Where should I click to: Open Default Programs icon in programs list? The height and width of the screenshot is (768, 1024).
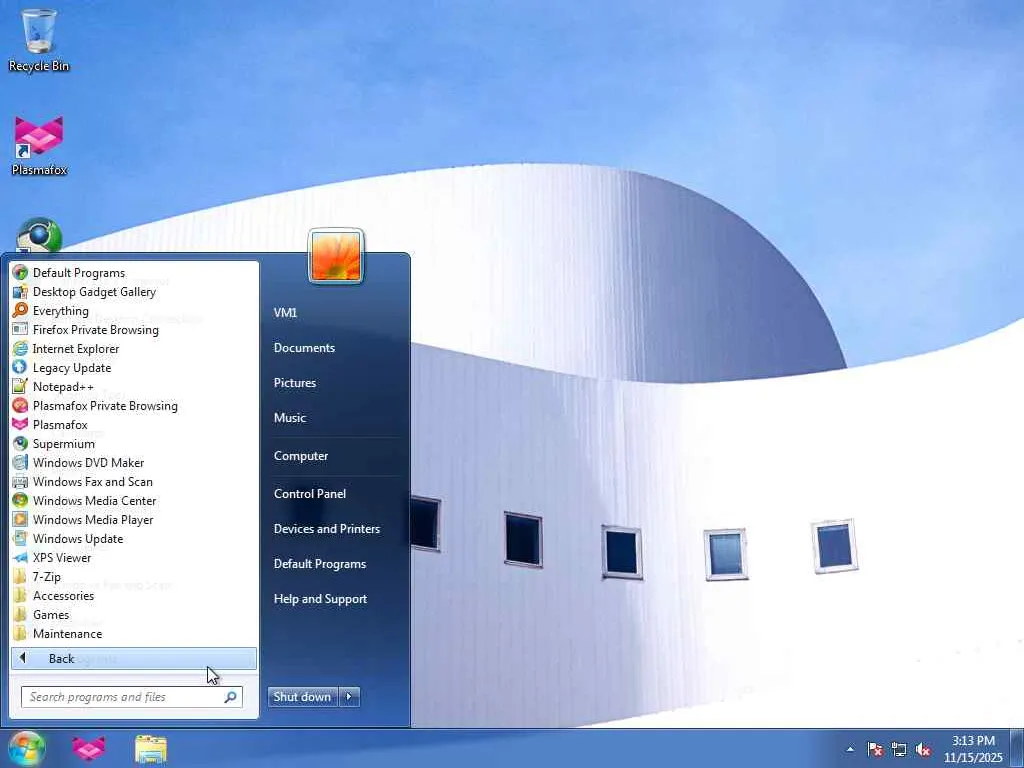click(x=20, y=272)
